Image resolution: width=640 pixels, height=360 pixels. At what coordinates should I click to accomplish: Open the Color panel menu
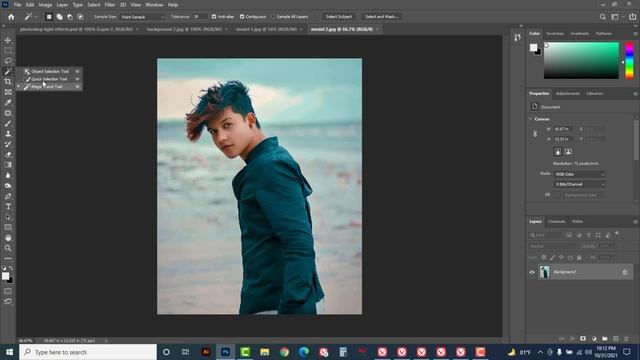coord(635,33)
